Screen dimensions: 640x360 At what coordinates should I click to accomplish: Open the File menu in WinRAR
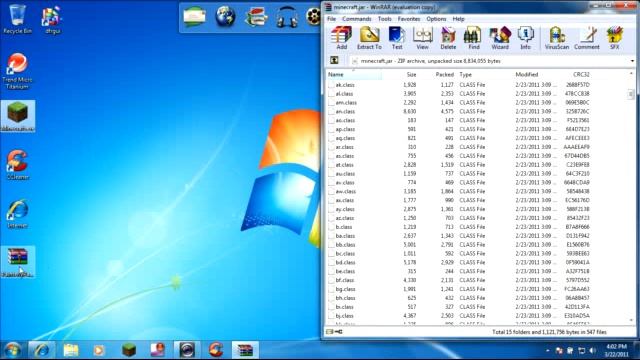pyautogui.click(x=331, y=19)
